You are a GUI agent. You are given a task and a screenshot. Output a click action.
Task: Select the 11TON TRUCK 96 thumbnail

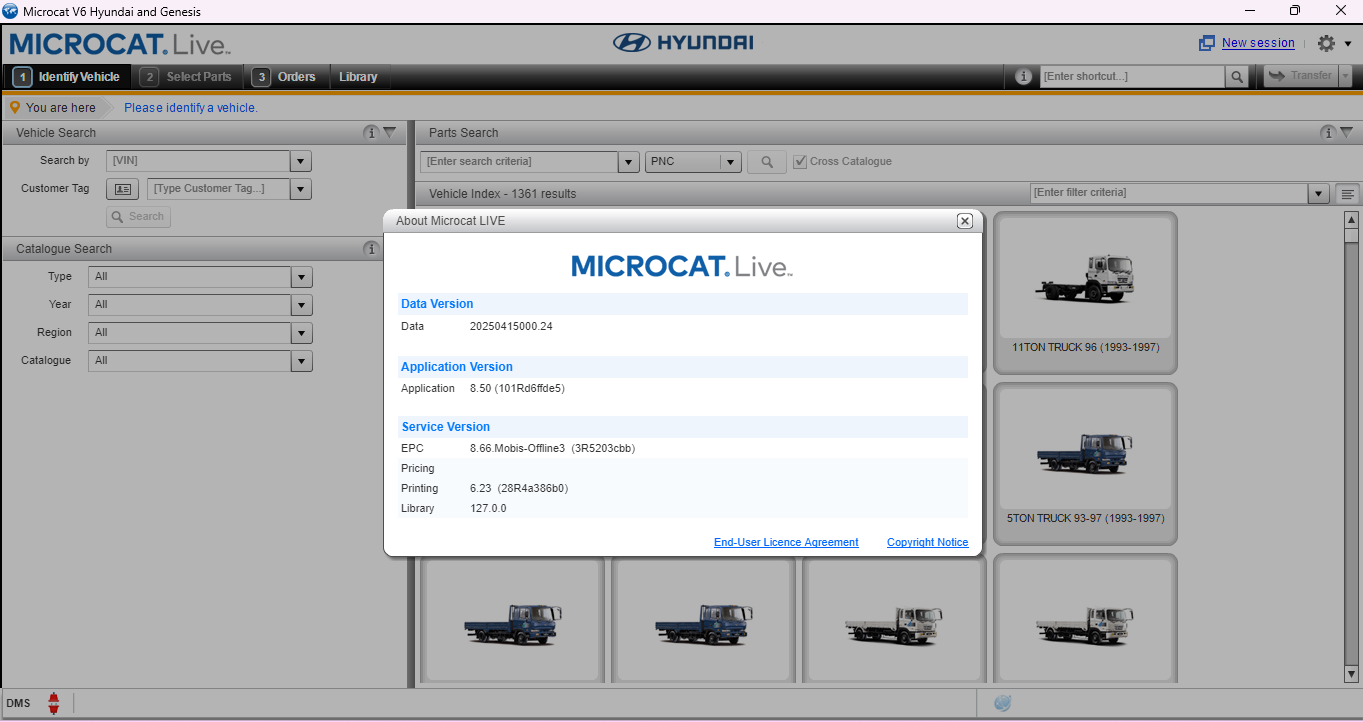coord(1085,292)
